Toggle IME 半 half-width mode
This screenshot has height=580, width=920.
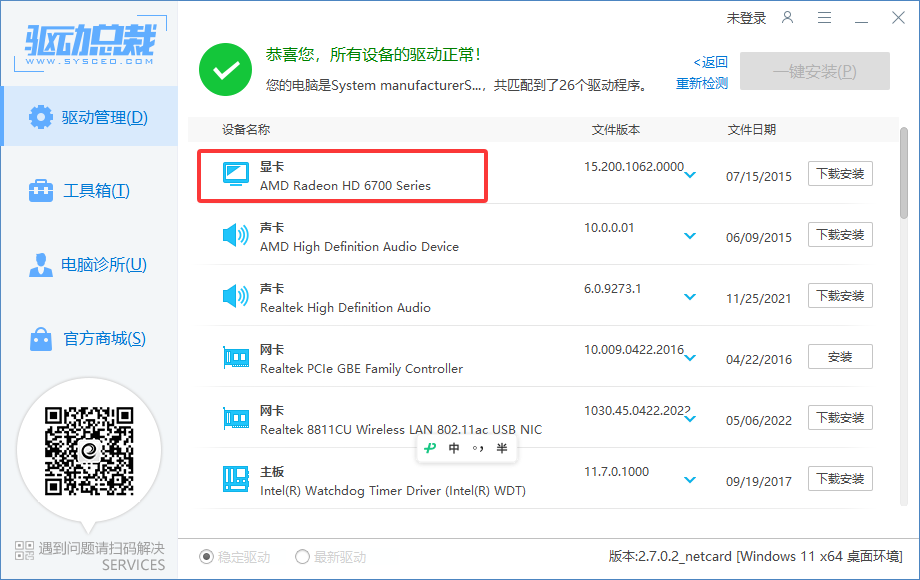(x=502, y=448)
